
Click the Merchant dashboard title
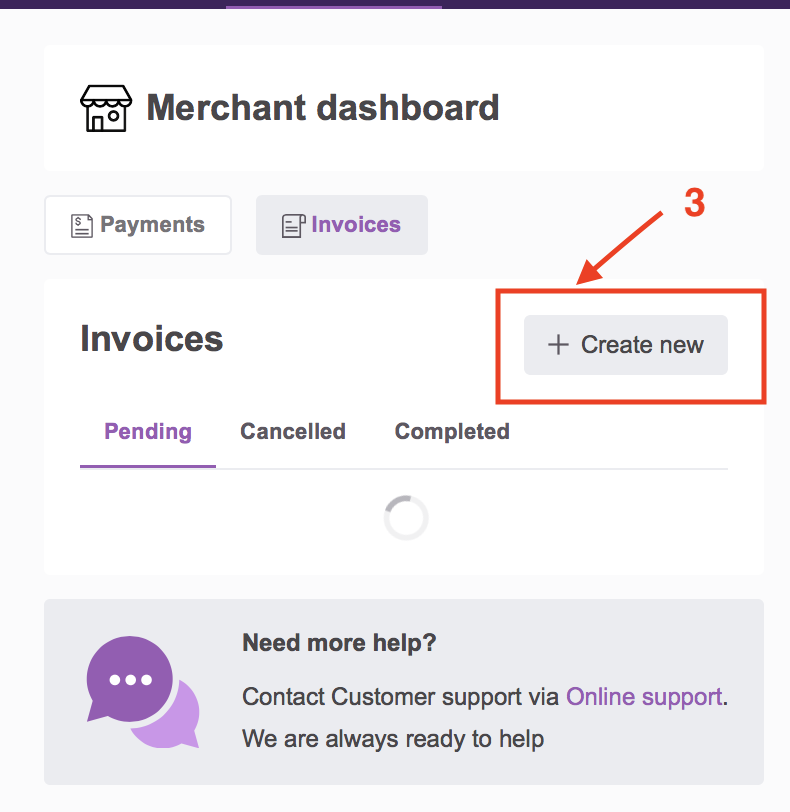[323, 108]
